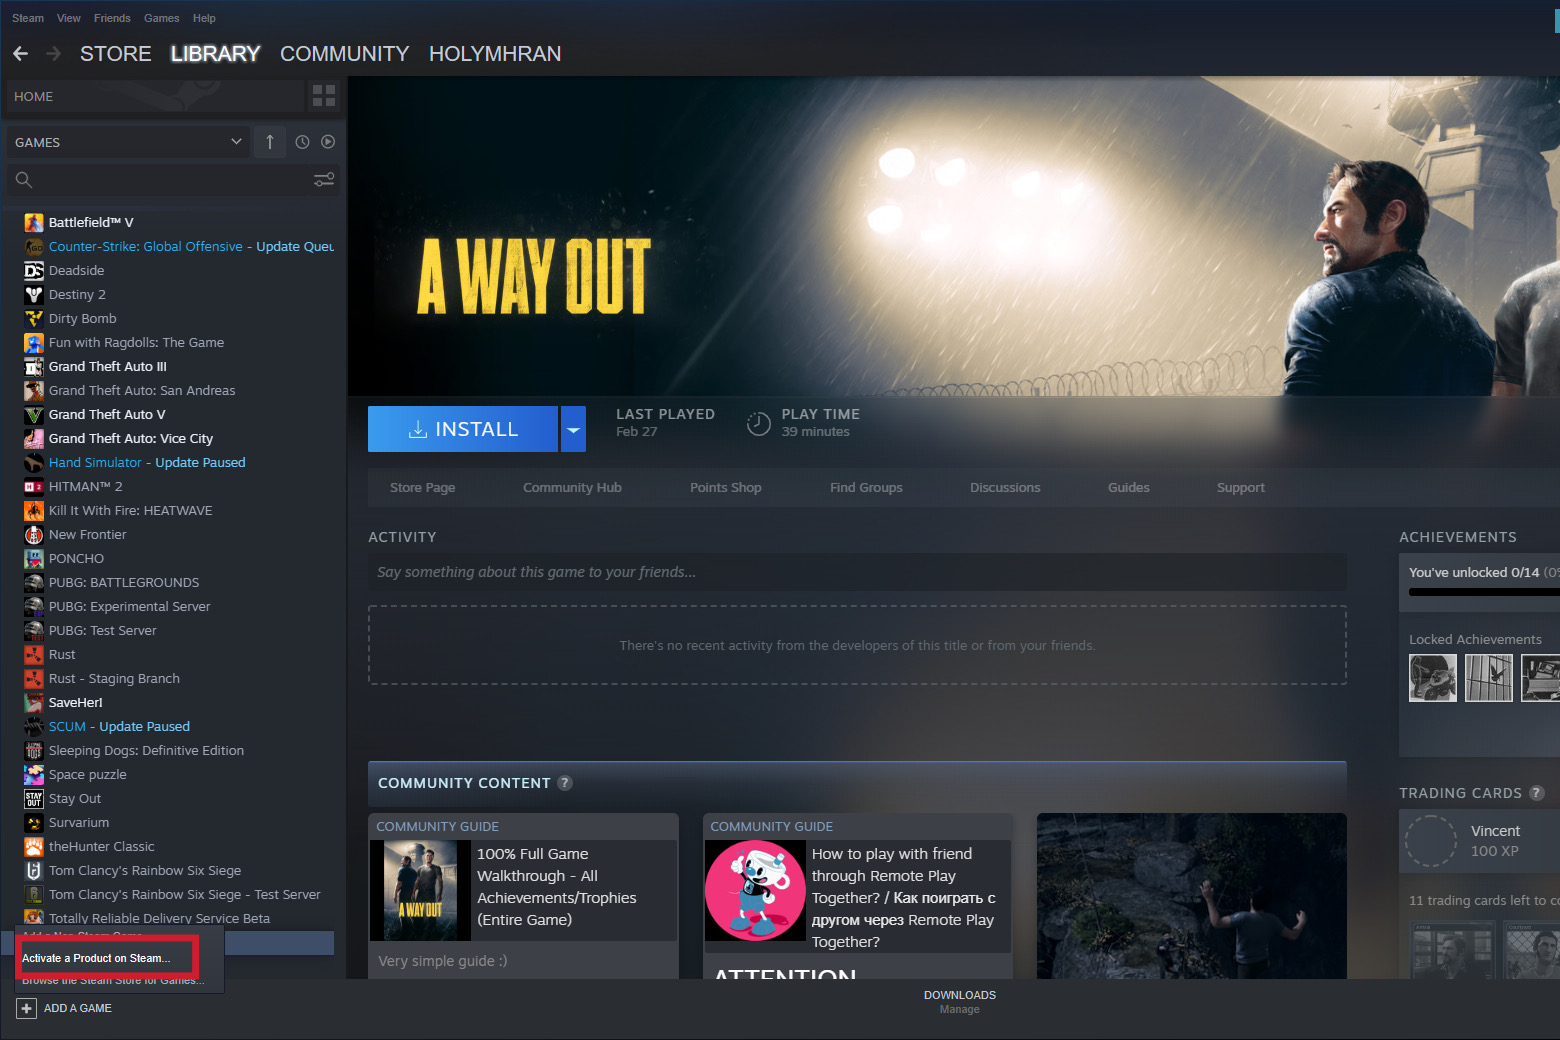Screen dimensions: 1560x1040
Task: Click the Rust game icon
Action: coord(34,655)
